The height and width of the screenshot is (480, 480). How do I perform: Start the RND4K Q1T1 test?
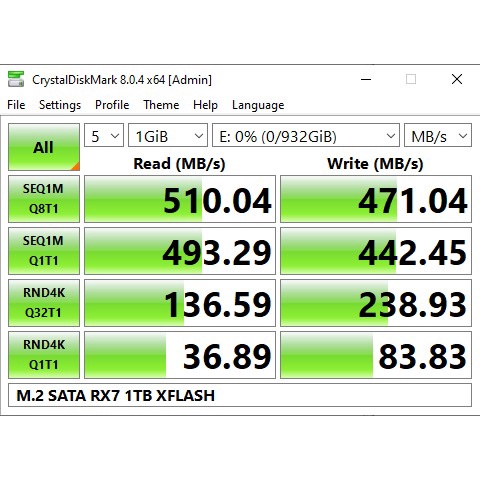point(44,355)
